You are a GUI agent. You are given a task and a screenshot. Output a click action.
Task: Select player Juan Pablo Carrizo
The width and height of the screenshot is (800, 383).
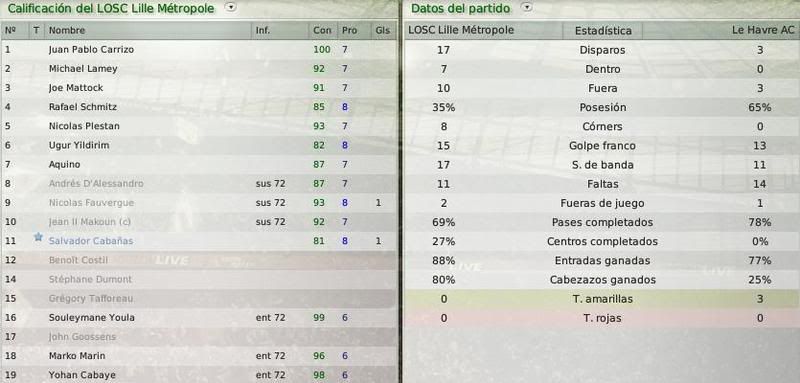[91, 49]
